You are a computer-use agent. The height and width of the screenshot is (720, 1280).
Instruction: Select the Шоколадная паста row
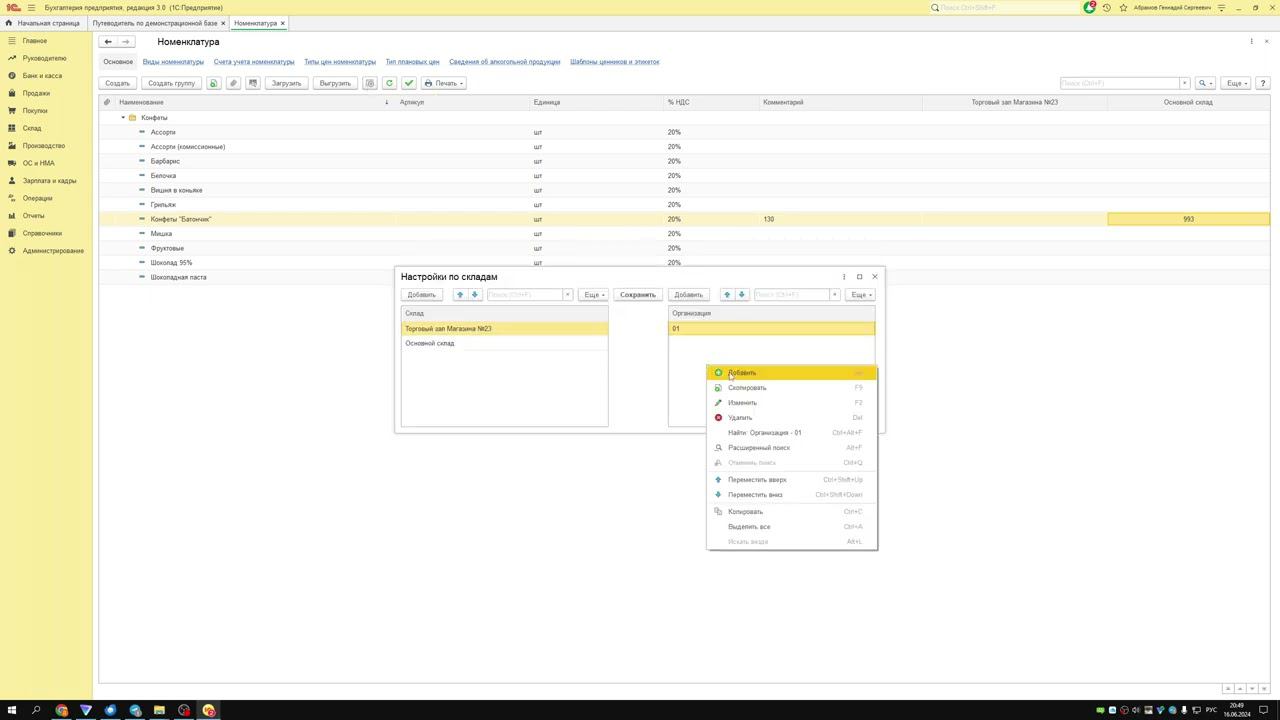[x=684, y=277]
